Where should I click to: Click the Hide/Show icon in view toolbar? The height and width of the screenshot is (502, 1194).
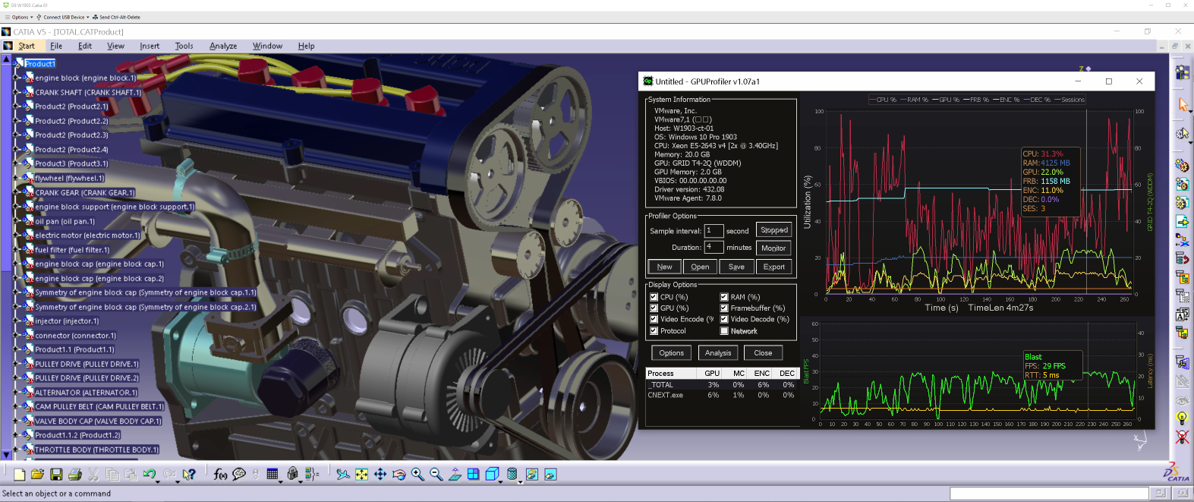click(x=531, y=475)
